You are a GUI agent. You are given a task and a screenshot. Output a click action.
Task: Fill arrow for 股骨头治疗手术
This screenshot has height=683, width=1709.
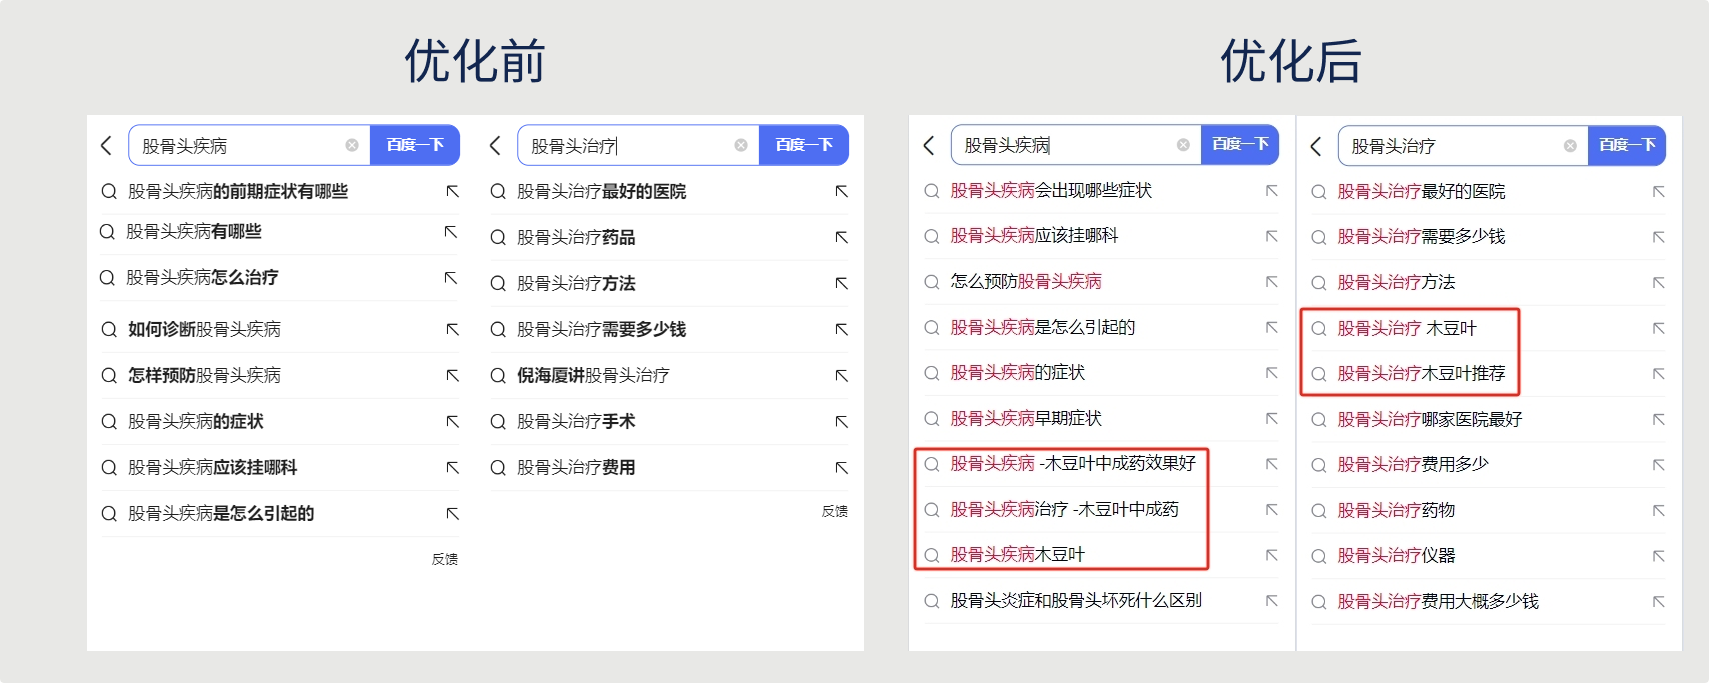pos(842,421)
